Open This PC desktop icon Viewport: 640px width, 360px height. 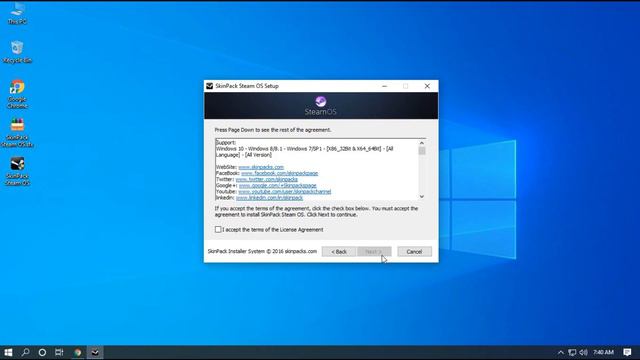pyautogui.click(x=17, y=13)
